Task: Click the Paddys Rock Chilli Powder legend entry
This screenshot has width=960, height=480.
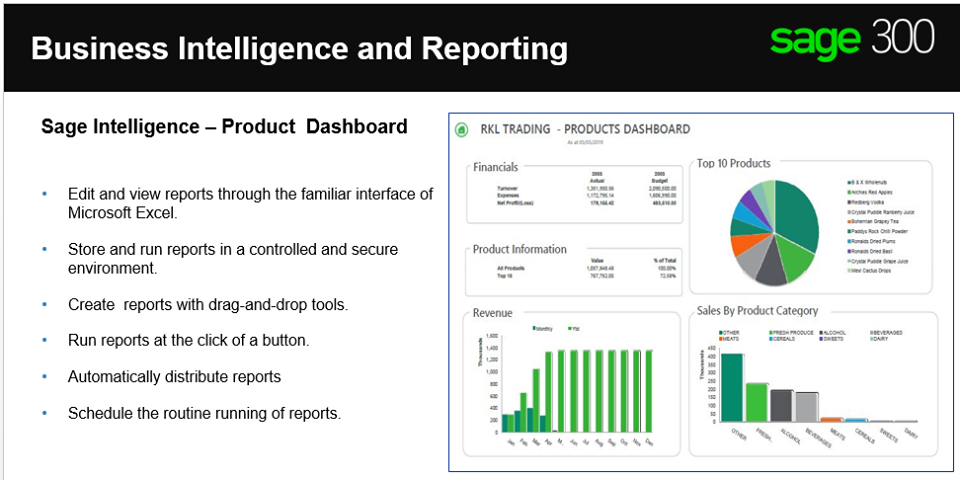Action: point(877,231)
